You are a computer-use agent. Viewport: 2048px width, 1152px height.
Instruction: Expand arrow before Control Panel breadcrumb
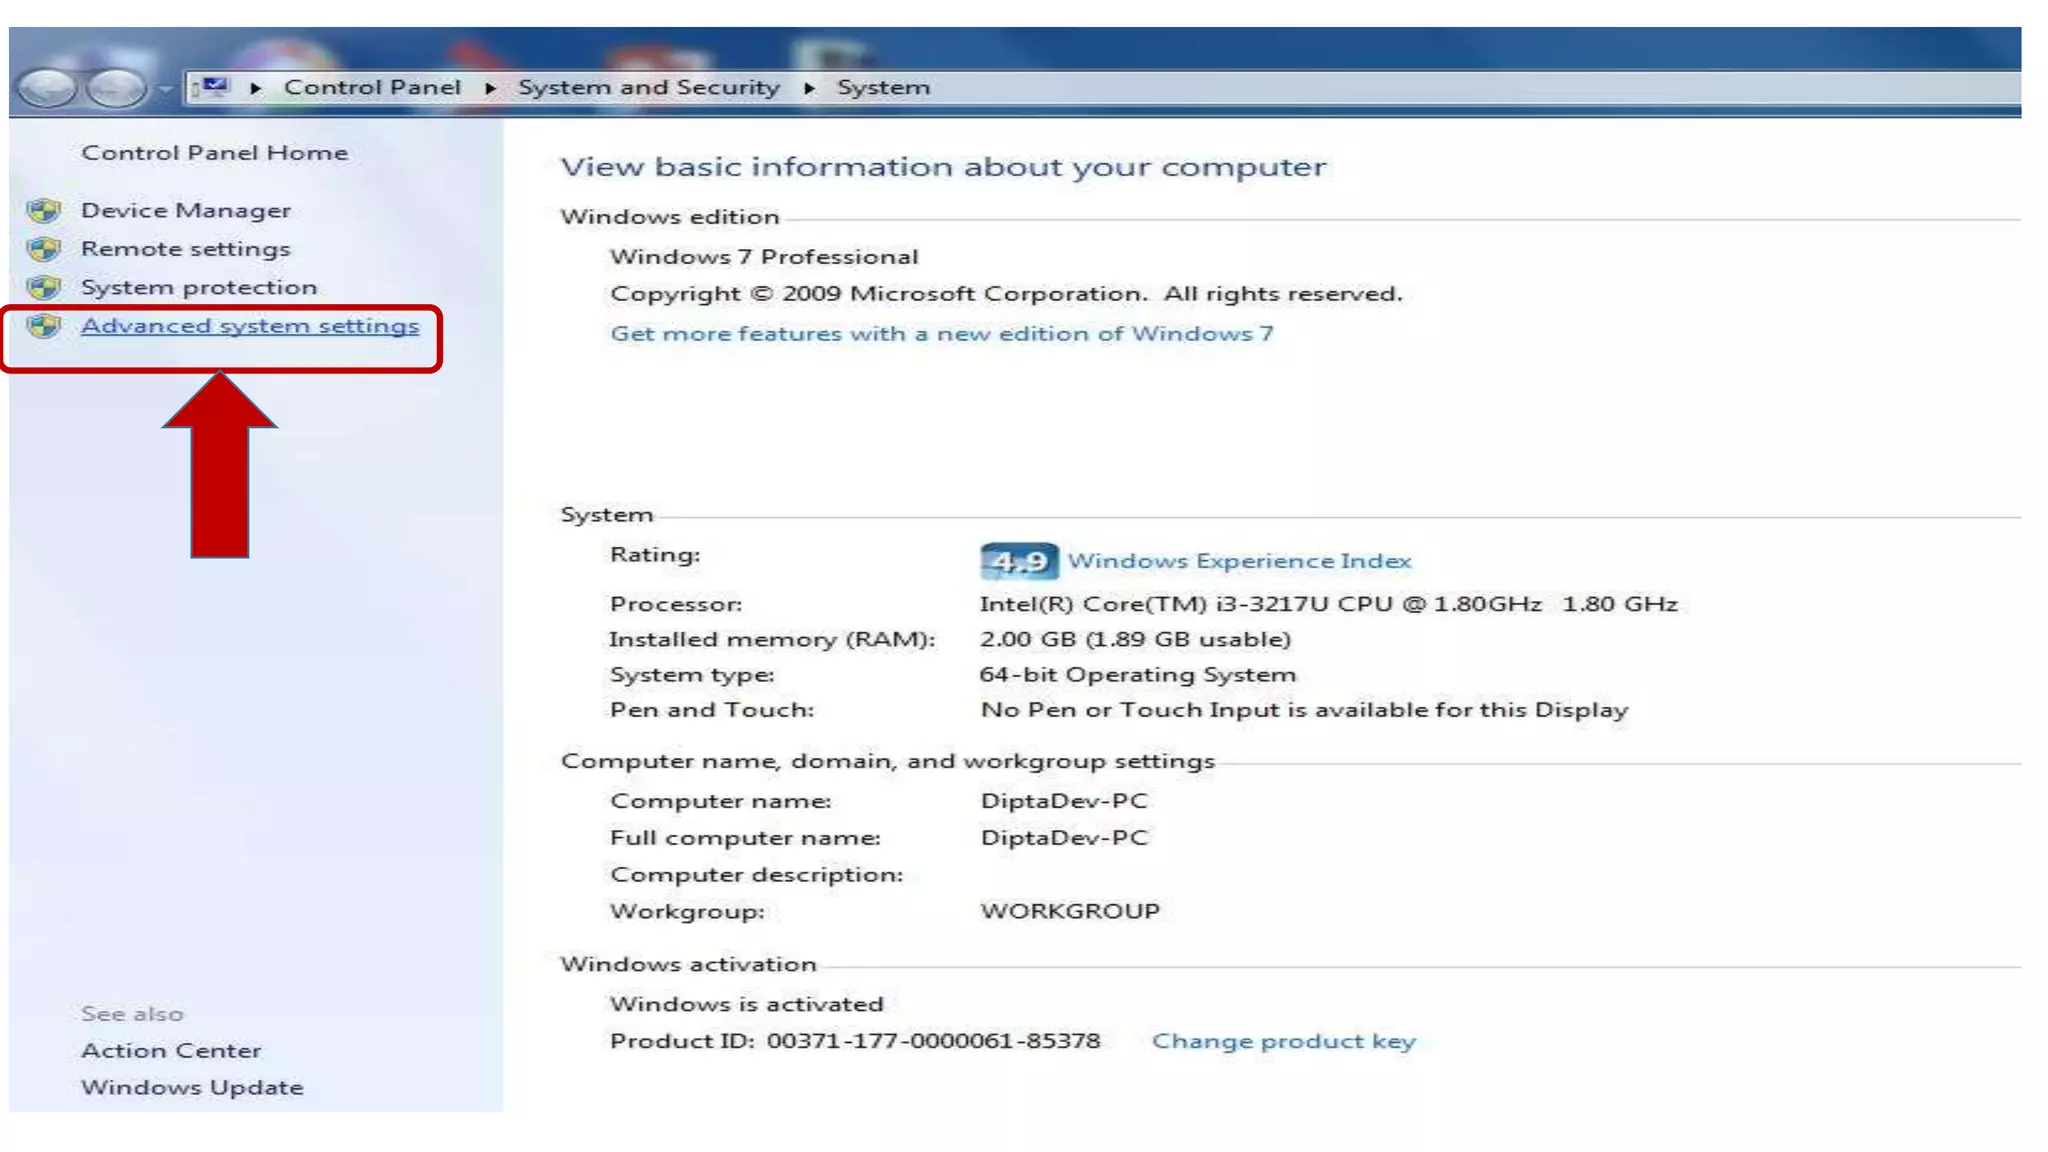[256, 88]
